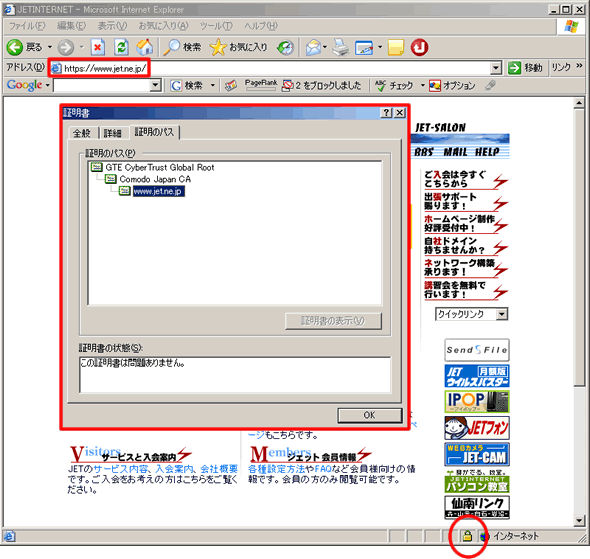This screenshot has width=590, height=559.
Task: Click the padlock icon in status bar
Action: click(467, 536)
